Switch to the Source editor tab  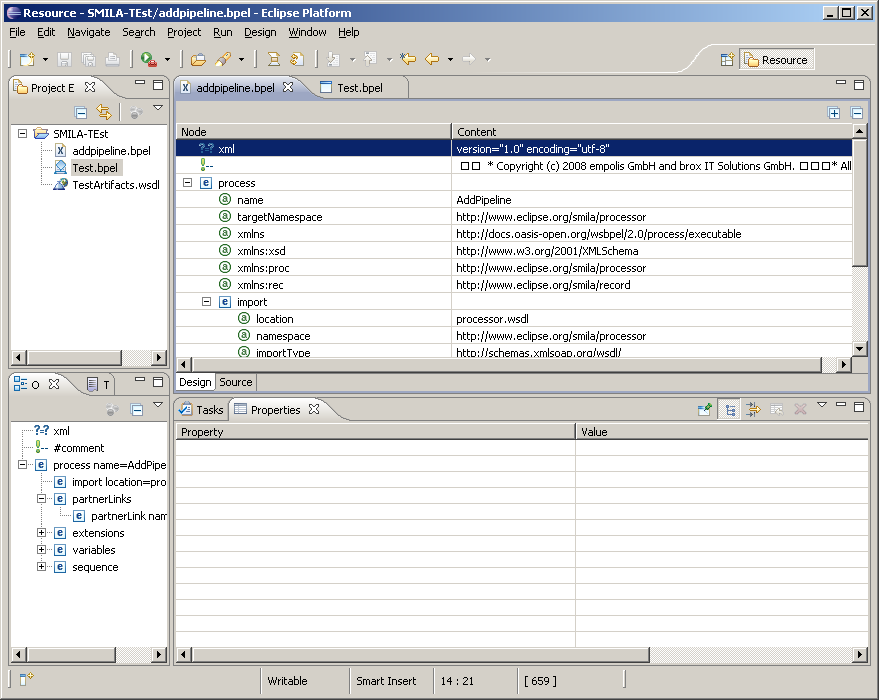pos(236,382)
